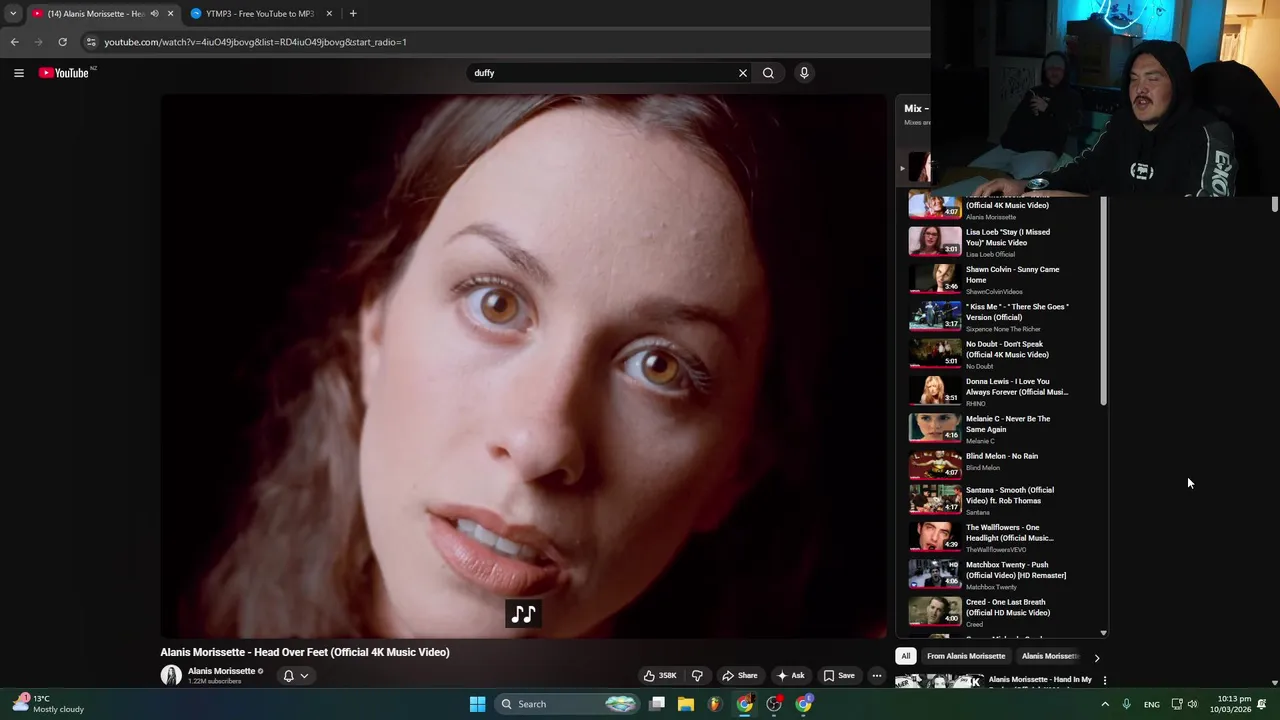The image size is (1280, 720).
Task: Open the Windows Start menu
Action: coord(478,704)
